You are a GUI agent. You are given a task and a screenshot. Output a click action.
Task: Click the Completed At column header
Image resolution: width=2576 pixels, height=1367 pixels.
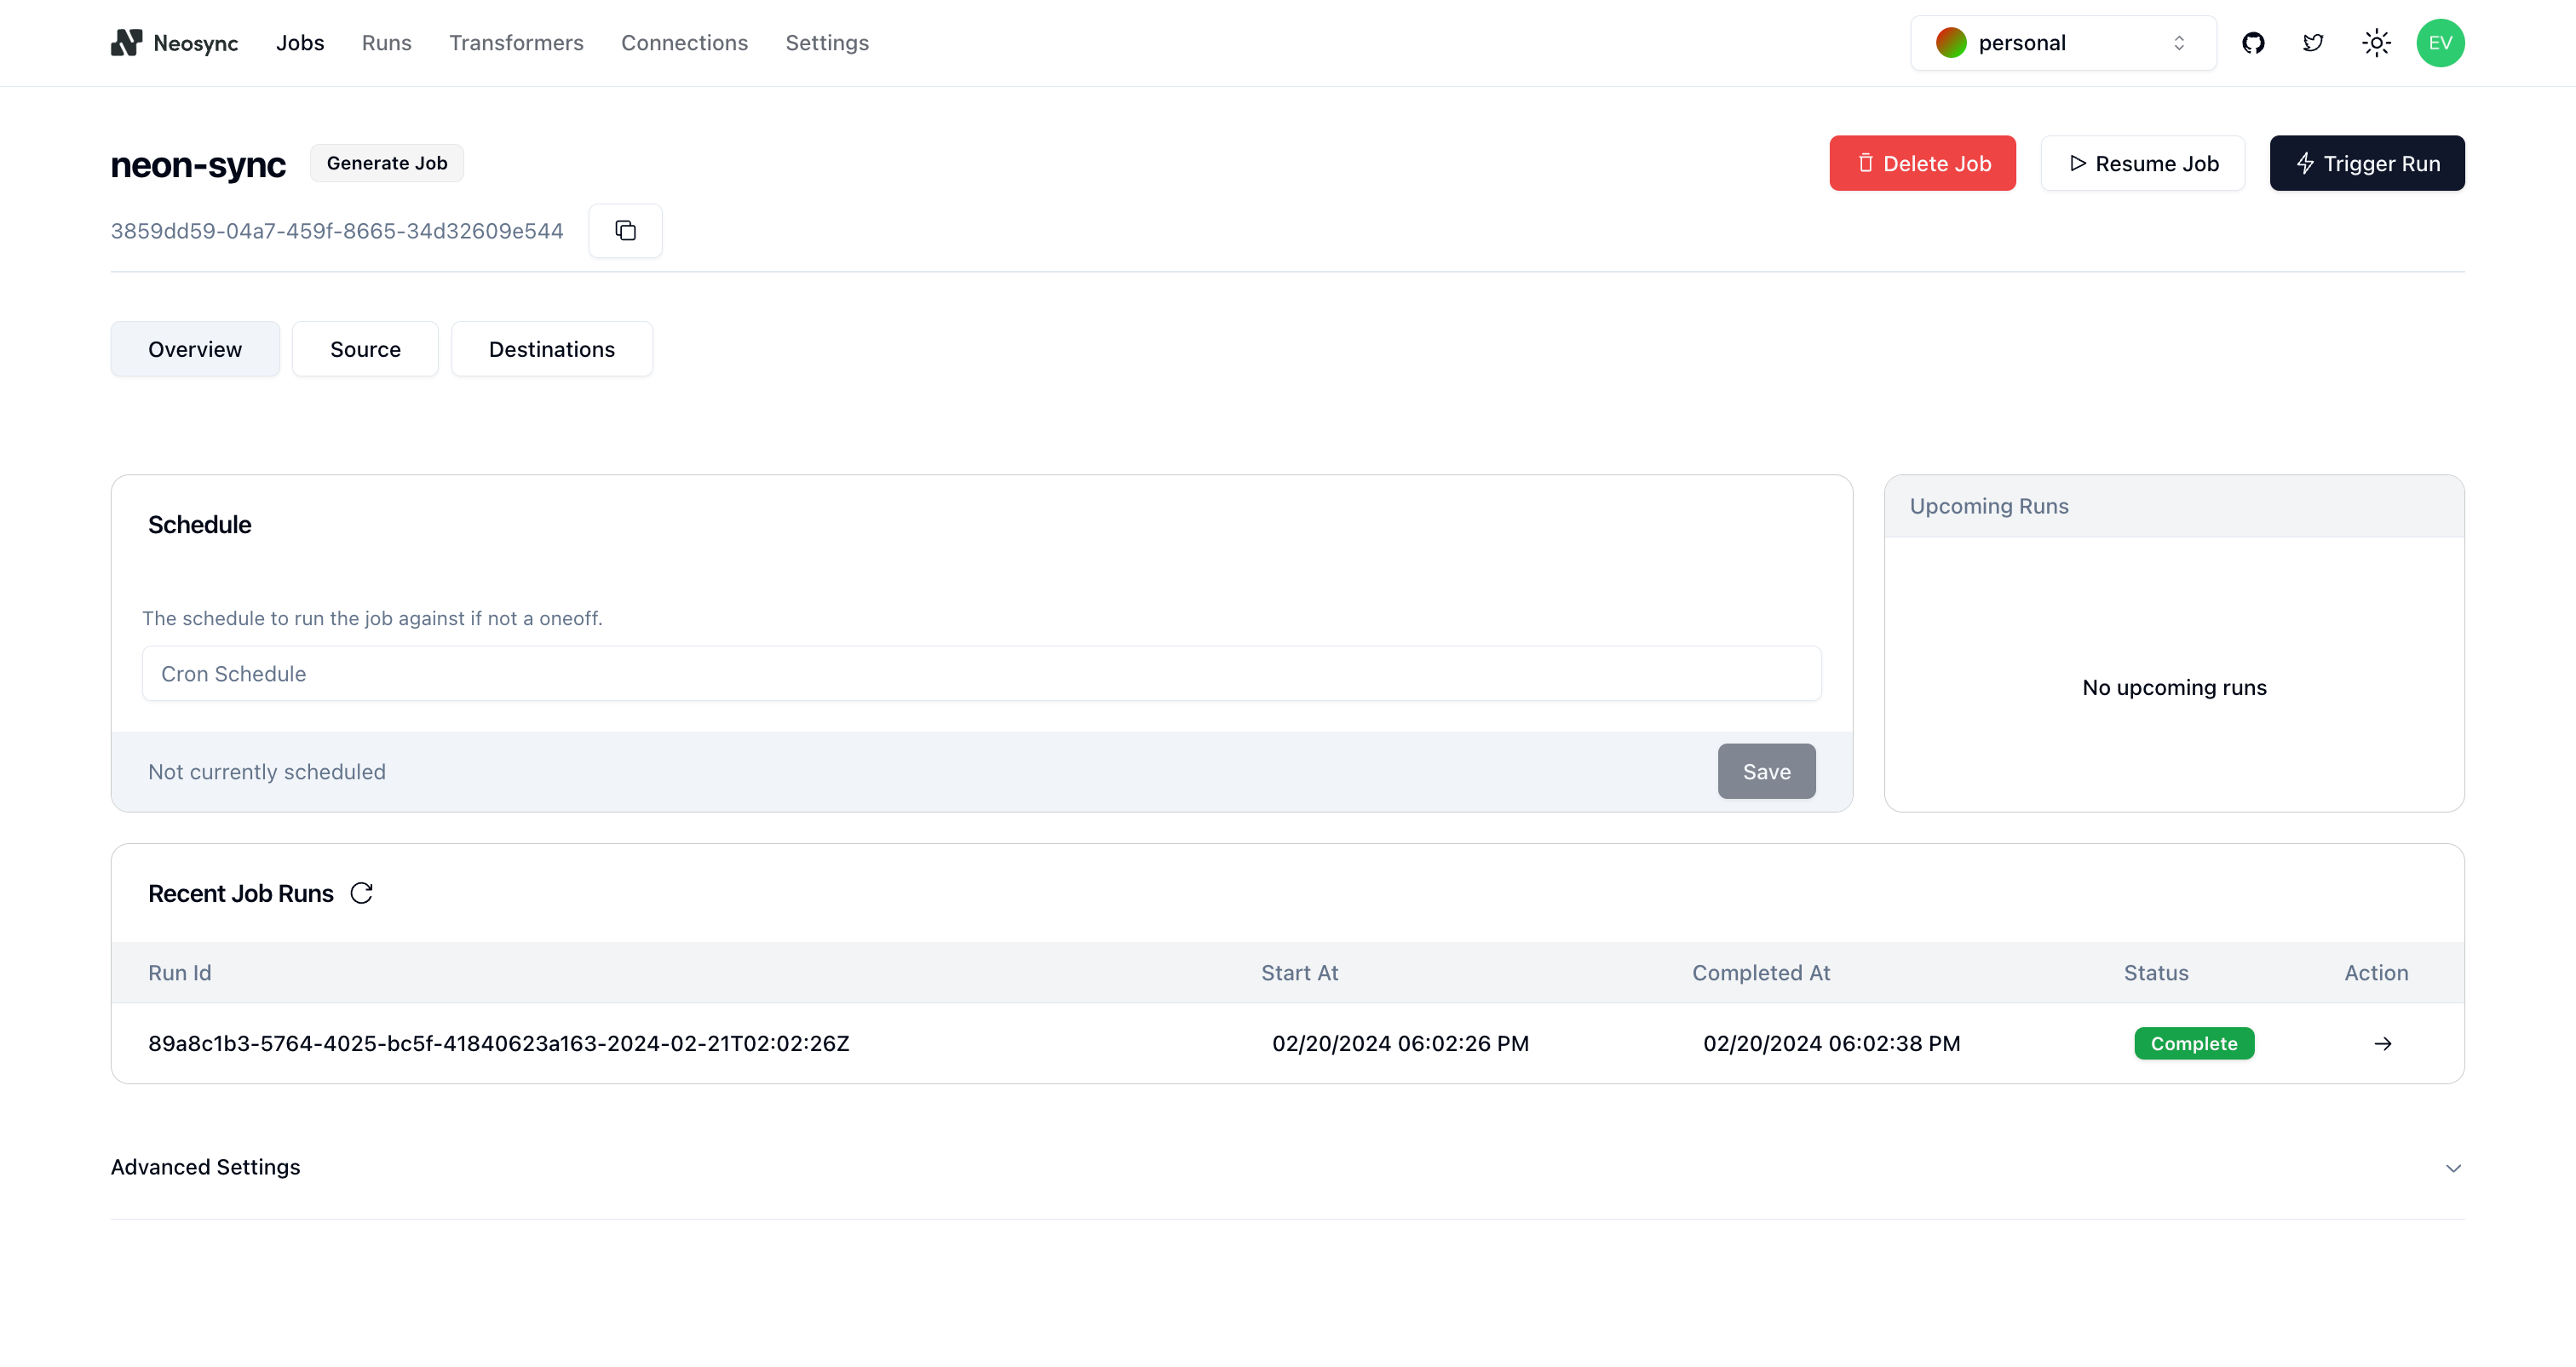(1761, 973)
